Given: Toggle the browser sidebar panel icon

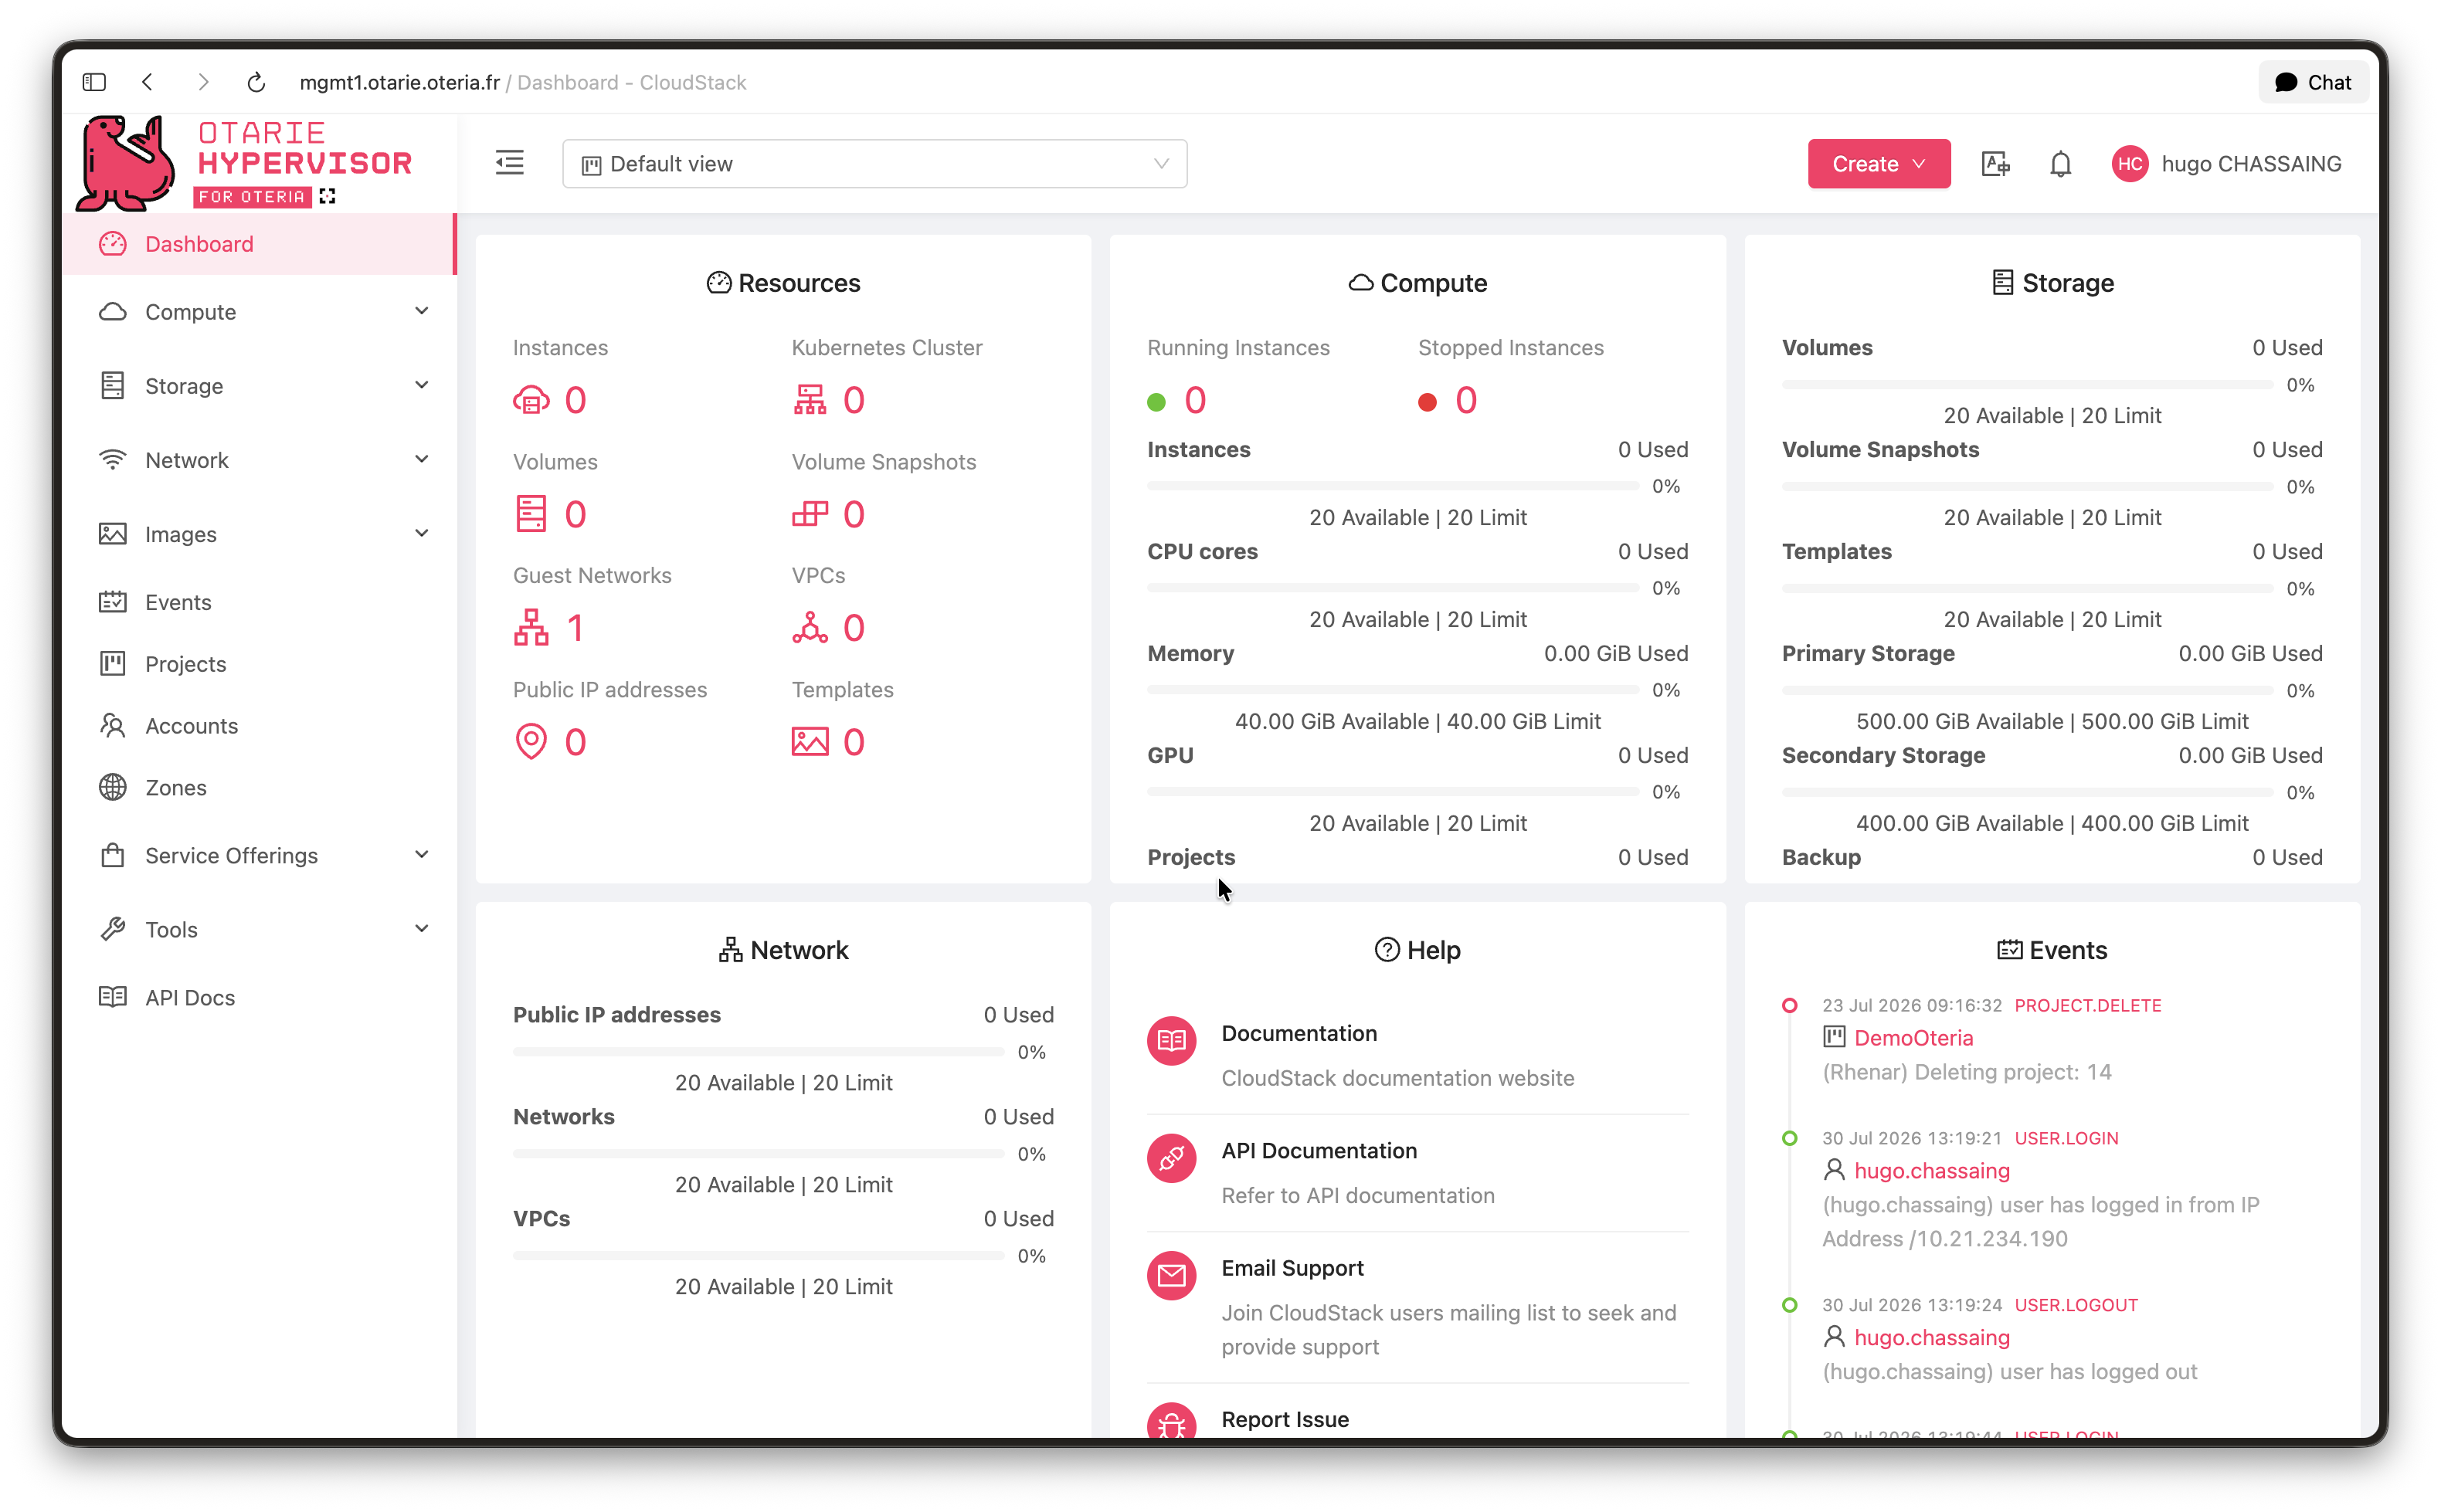Looking at the screenshot, I should [x=94, y=82].
